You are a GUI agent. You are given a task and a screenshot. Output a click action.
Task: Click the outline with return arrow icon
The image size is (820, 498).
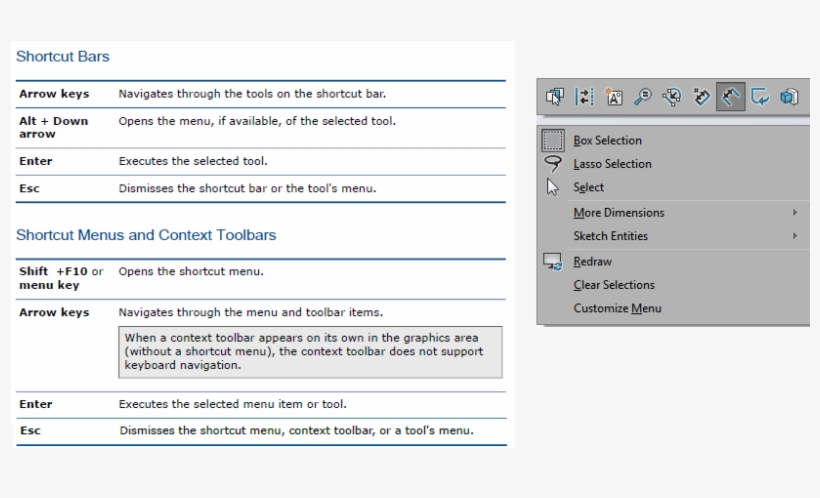tap(760, 97)
